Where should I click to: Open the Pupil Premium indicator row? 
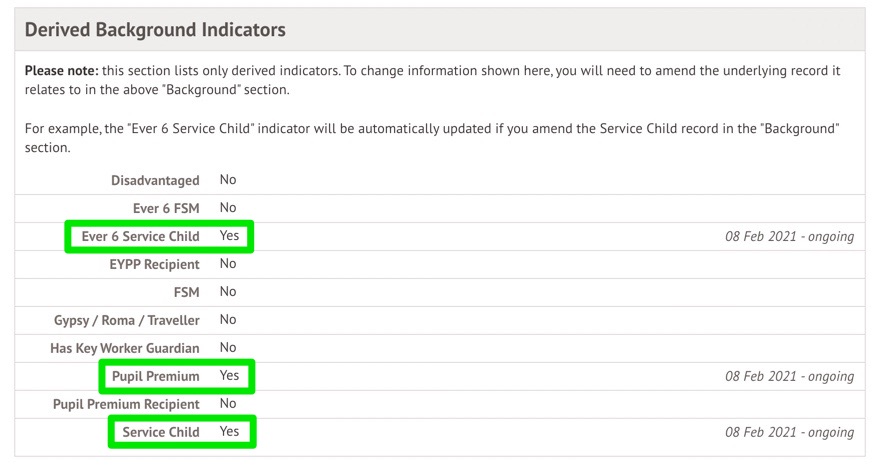click(x=157, y=376)
